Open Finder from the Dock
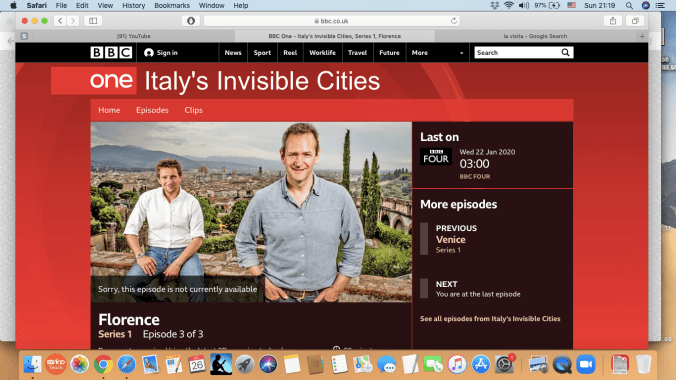 coord(32,364)
